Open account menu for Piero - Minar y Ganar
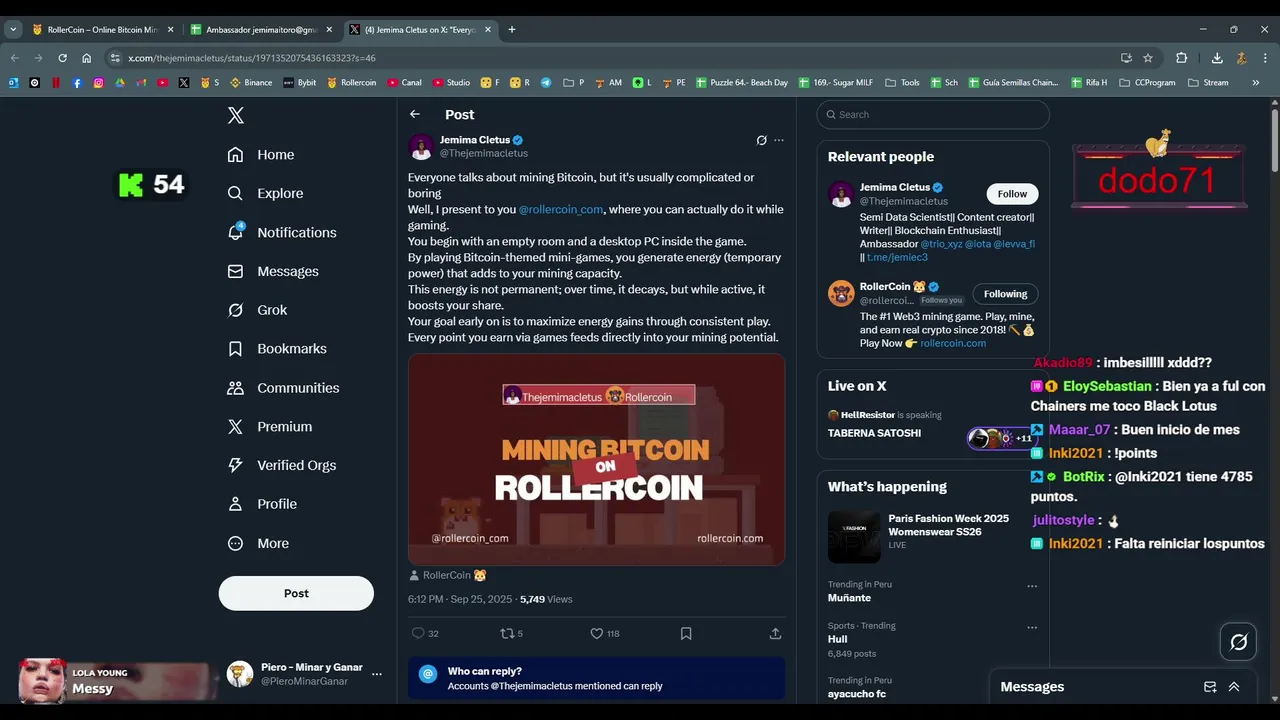 point(376,674)
